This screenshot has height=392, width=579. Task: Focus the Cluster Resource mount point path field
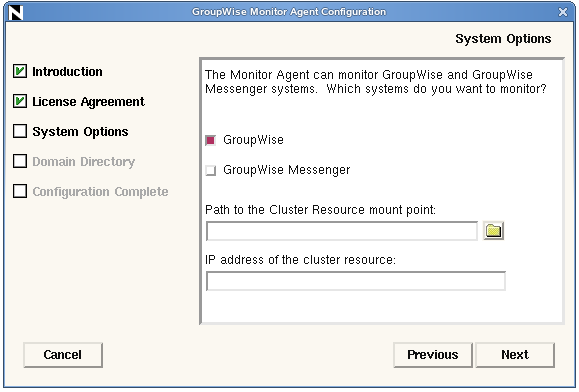(x=342, y=231)
